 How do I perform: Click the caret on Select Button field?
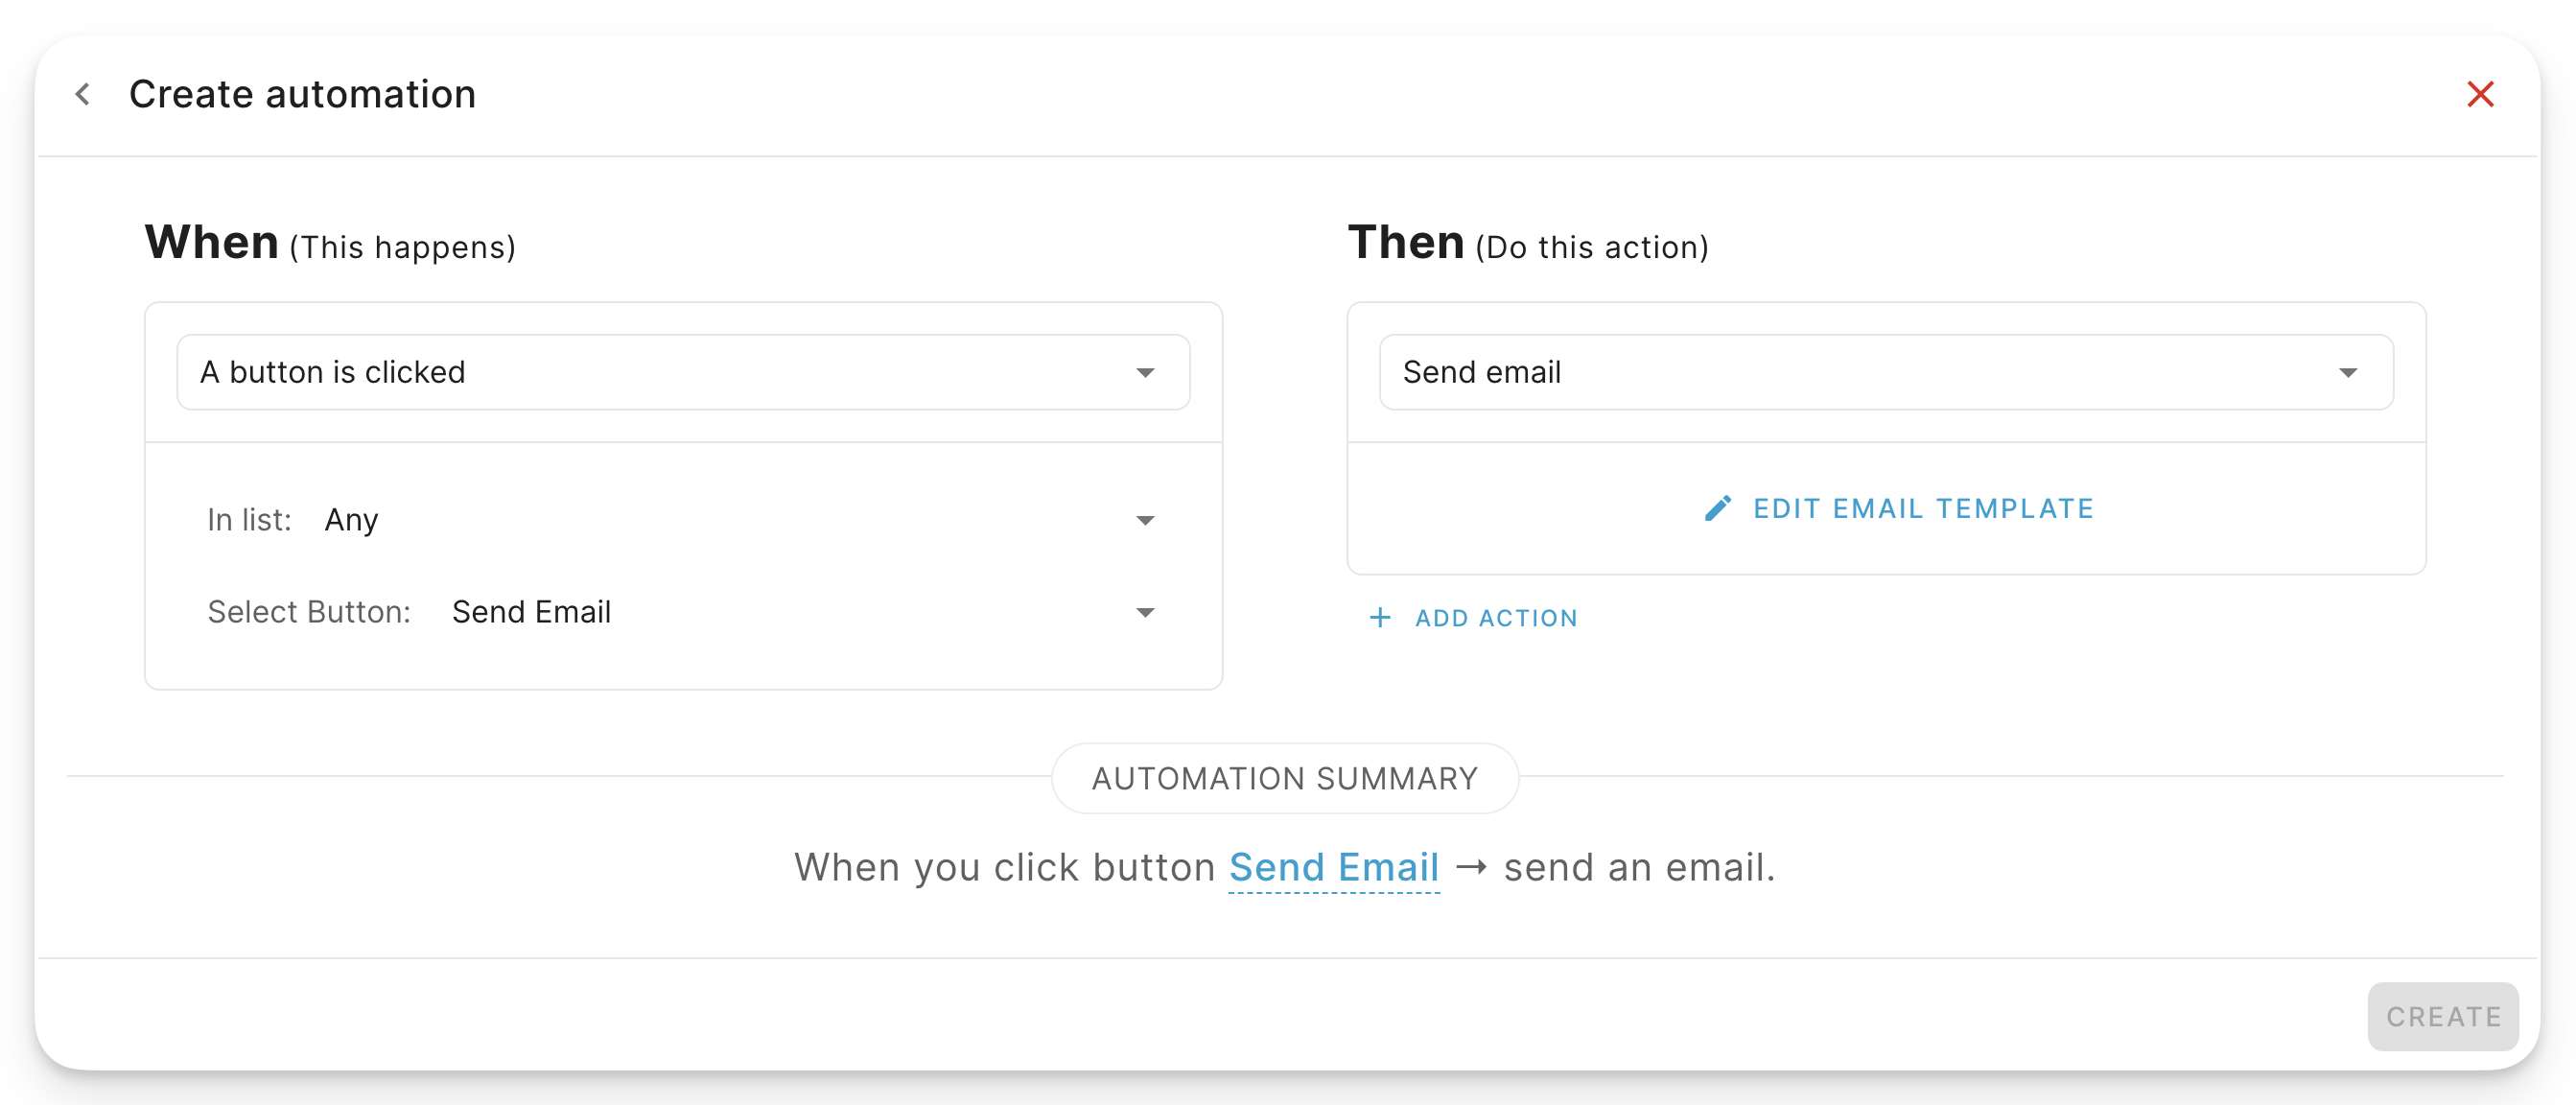[x=1146, y=612]
